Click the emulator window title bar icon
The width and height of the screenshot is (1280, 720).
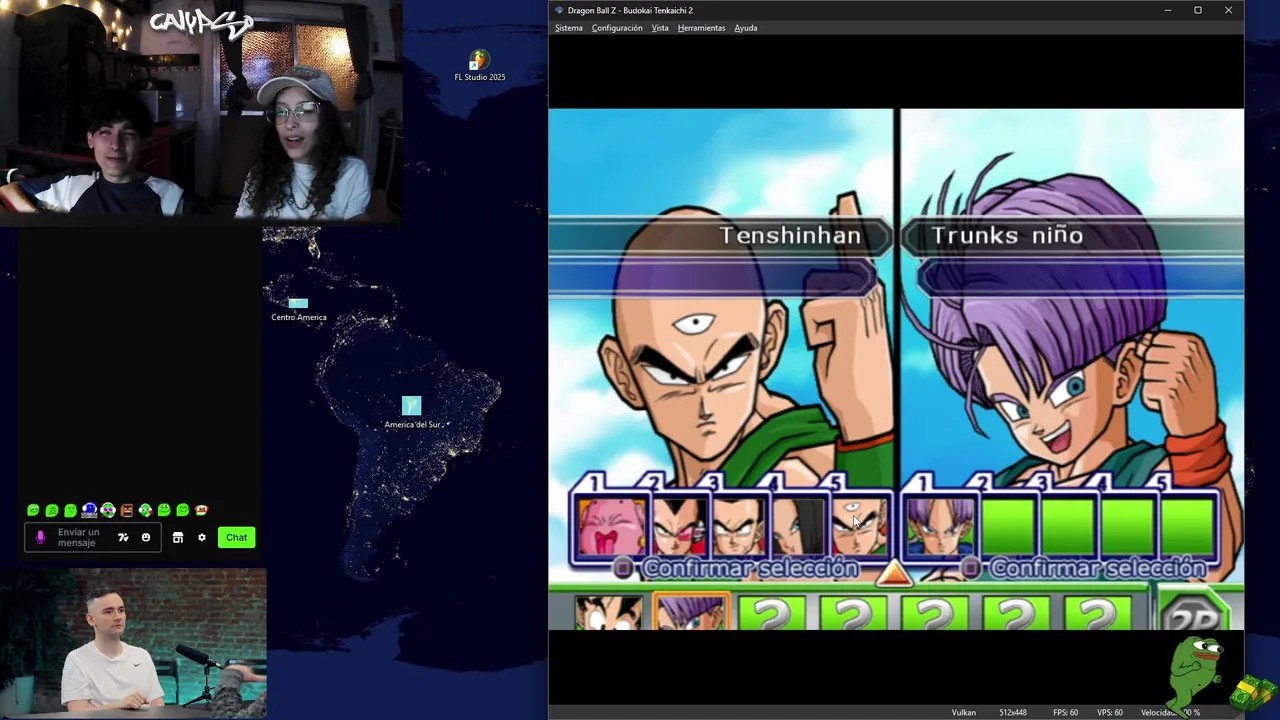click(559, 10)
